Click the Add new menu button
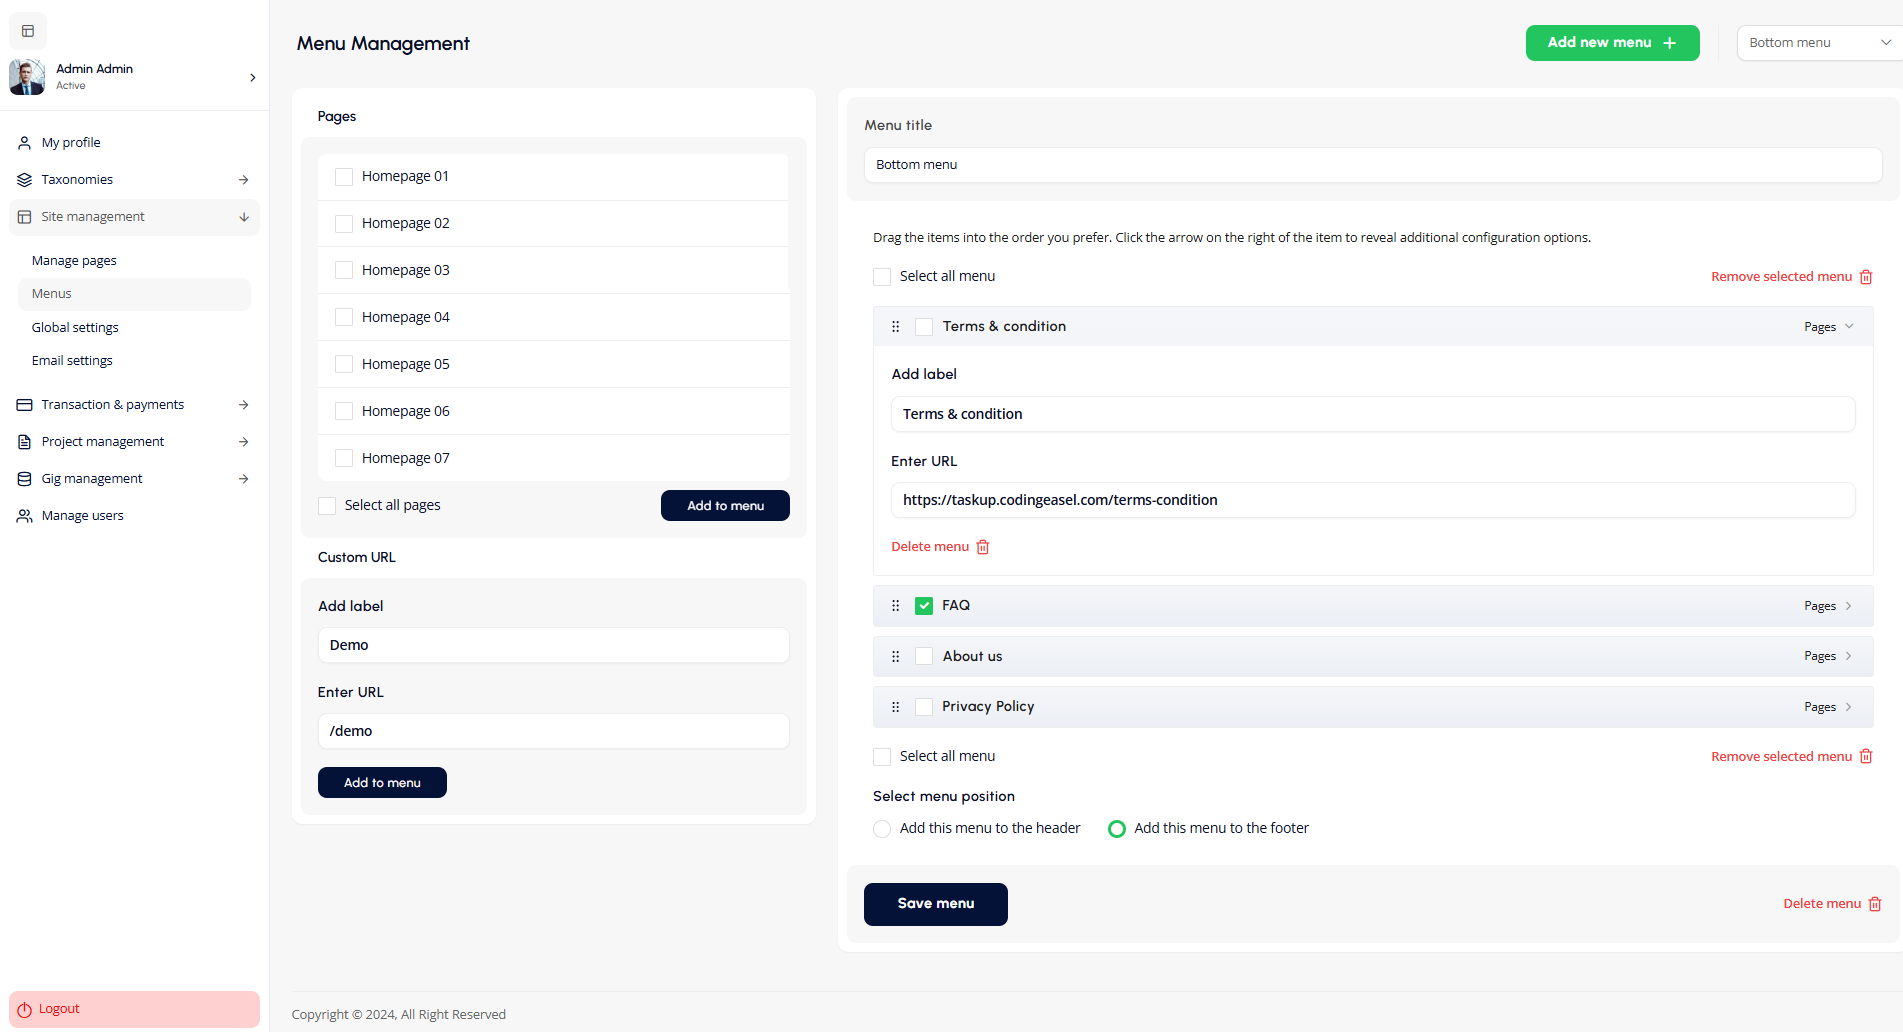 click(1612, 43)
